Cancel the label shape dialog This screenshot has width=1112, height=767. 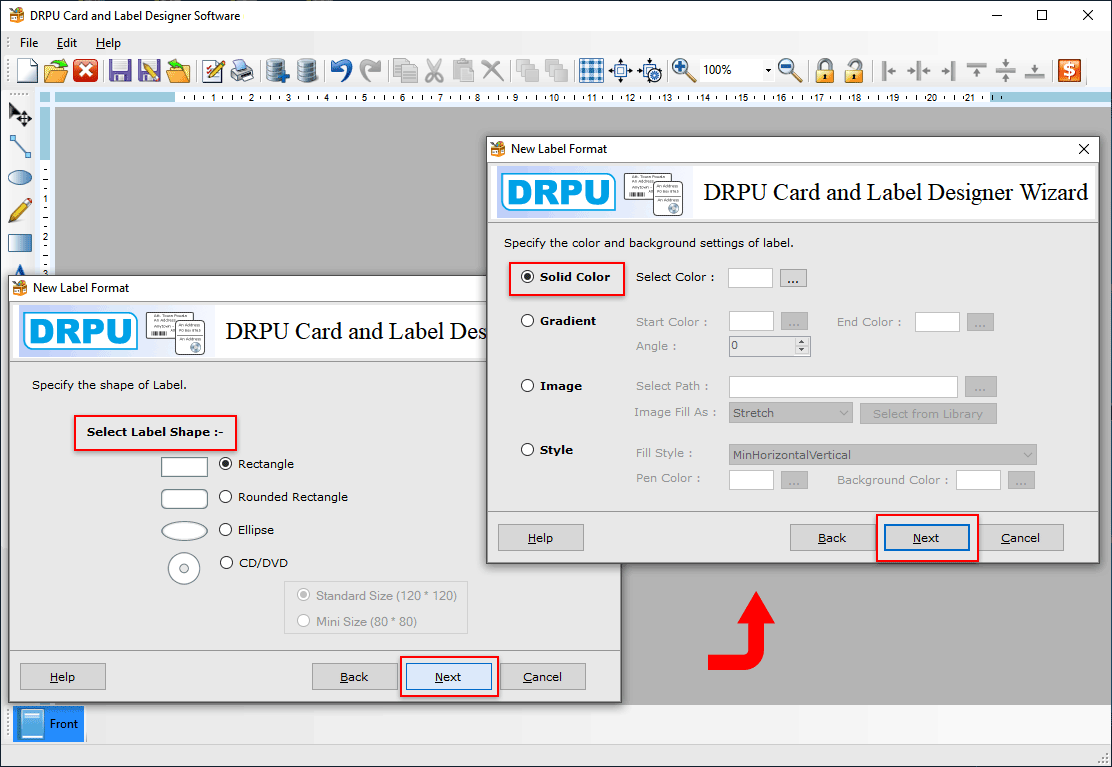point(543,677)
